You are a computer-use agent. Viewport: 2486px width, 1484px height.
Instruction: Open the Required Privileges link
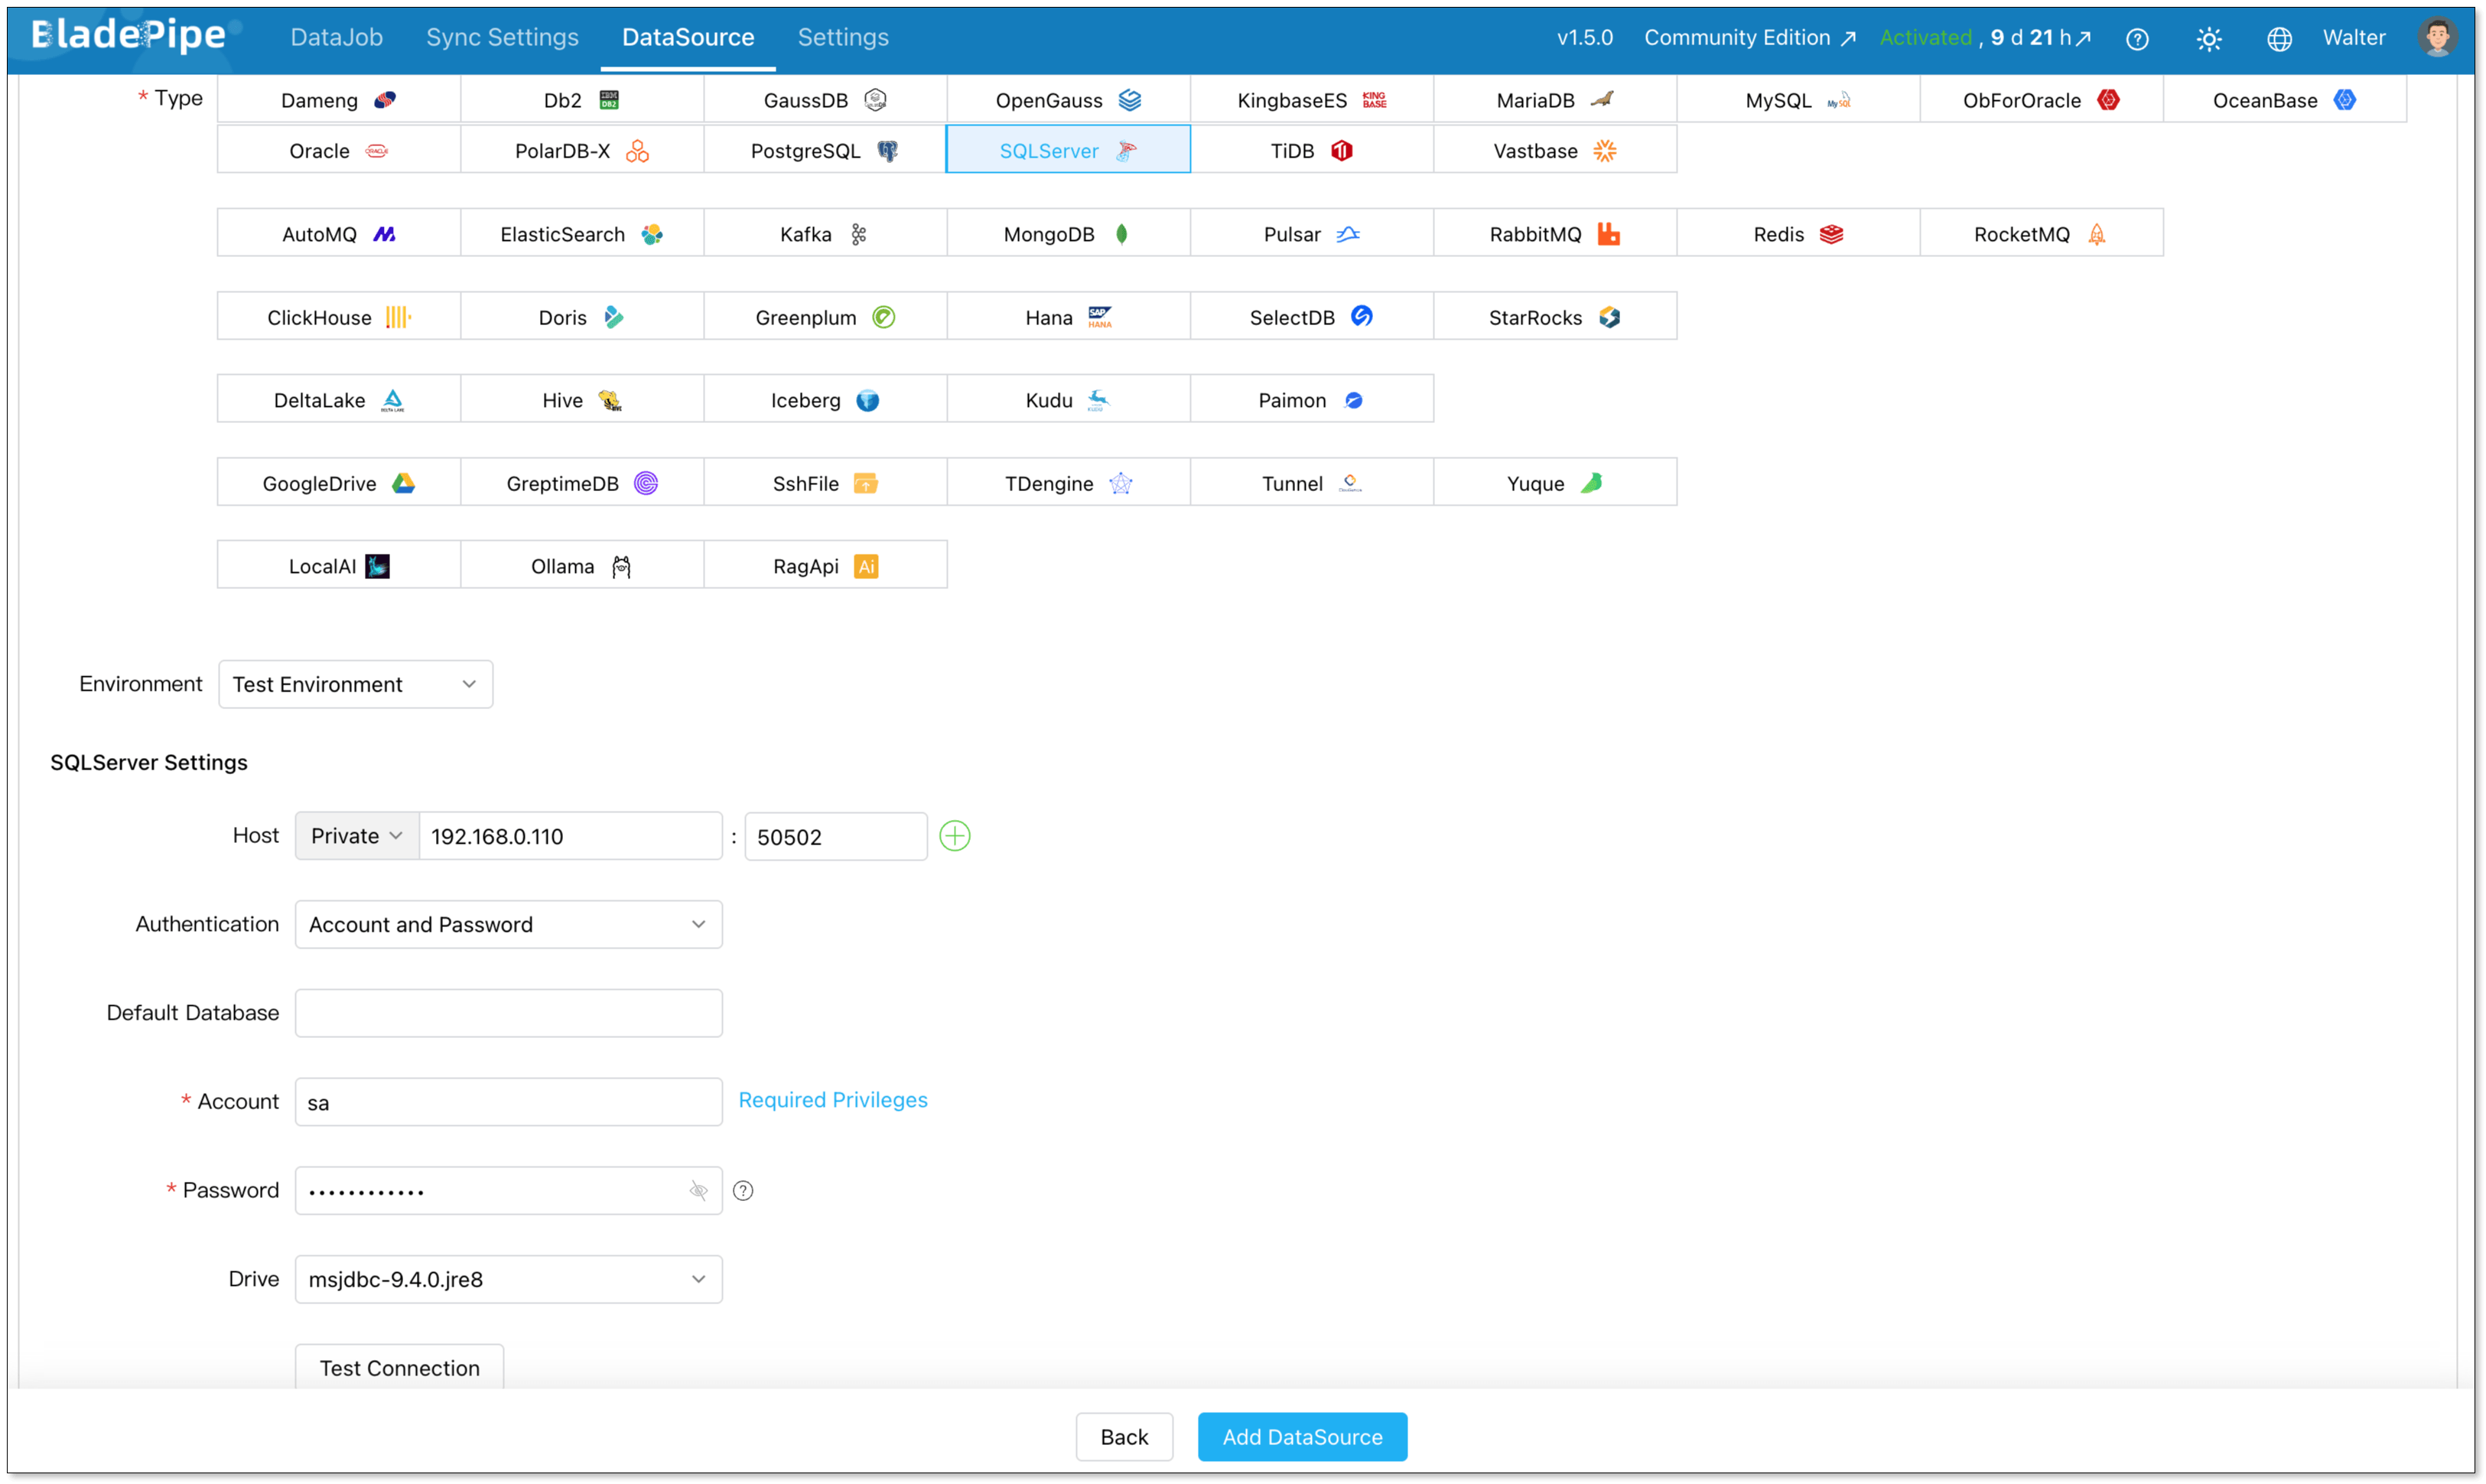(x=832, y=1100)
